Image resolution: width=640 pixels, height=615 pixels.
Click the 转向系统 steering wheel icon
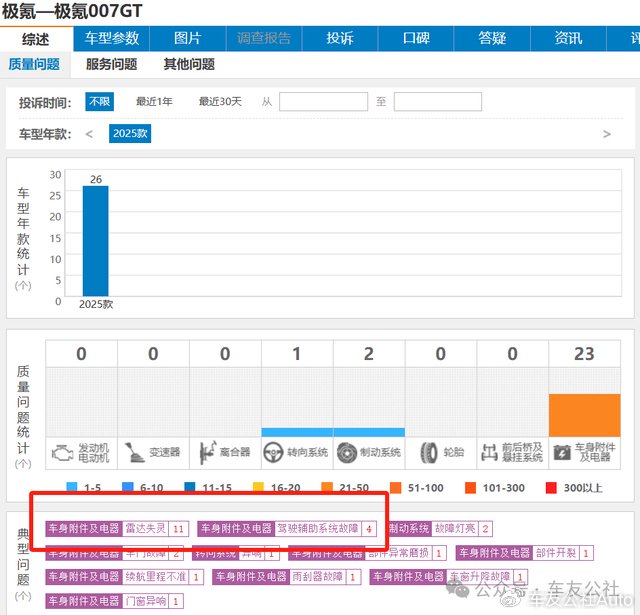click(273, 453)
